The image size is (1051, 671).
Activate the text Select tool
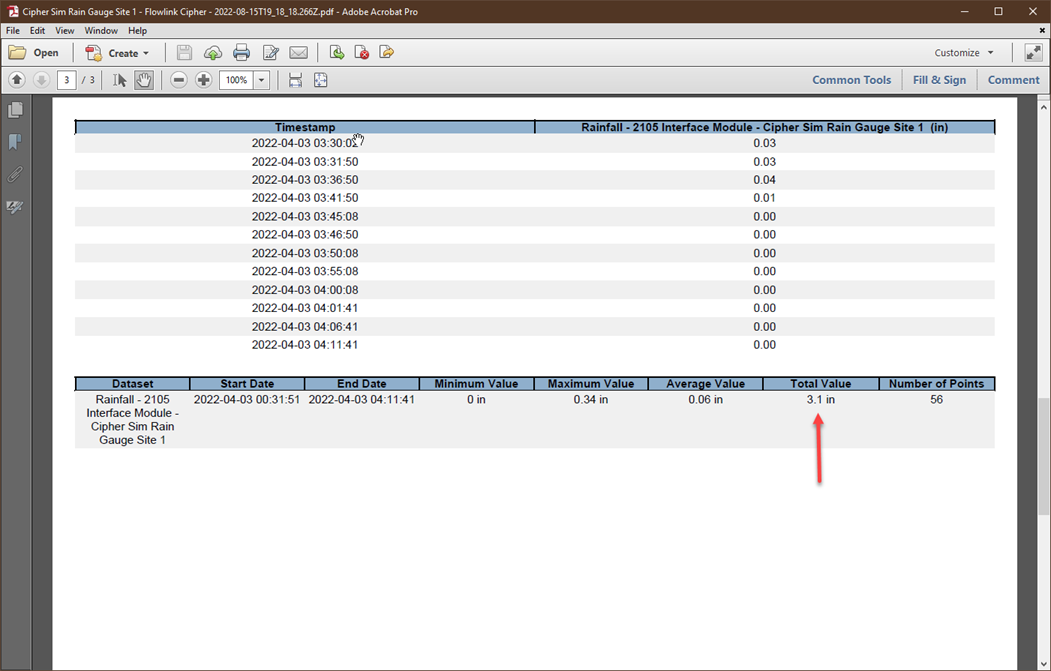pos(120,80)
